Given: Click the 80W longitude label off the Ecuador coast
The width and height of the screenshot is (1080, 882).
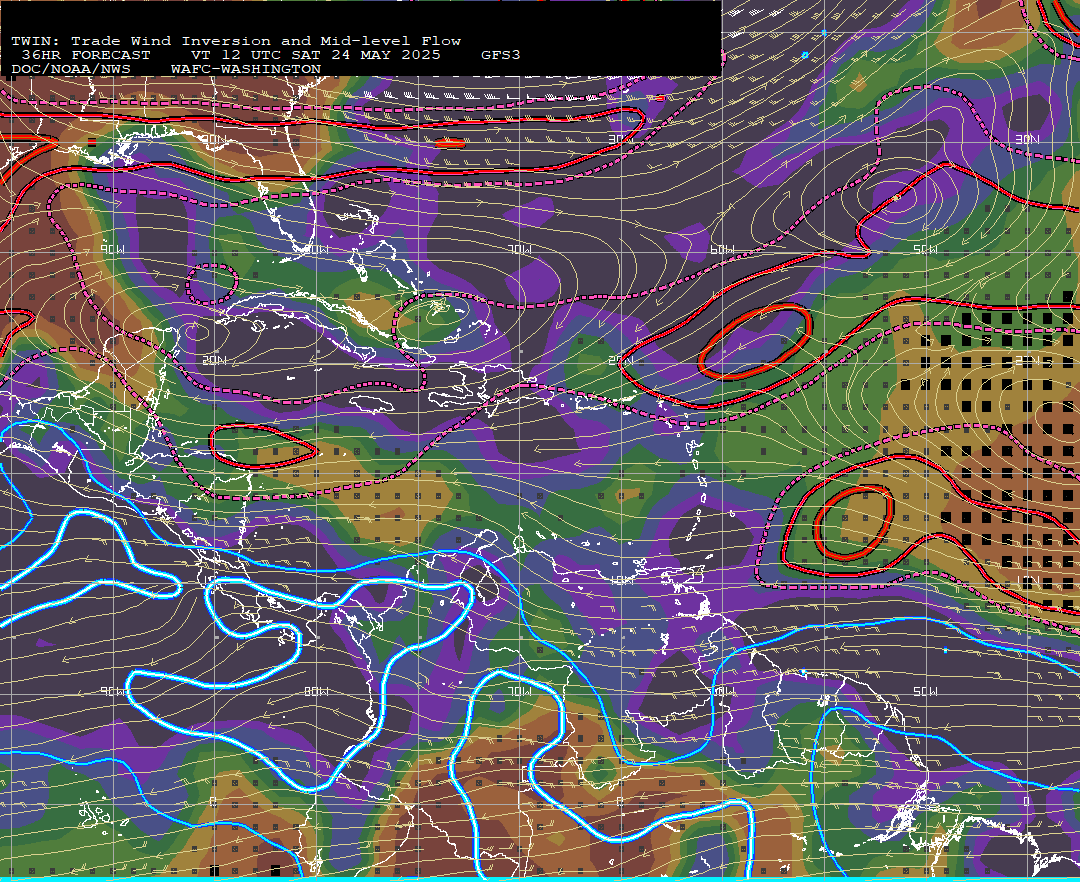Looking at the screenshot, I should [x=316, y=691].
